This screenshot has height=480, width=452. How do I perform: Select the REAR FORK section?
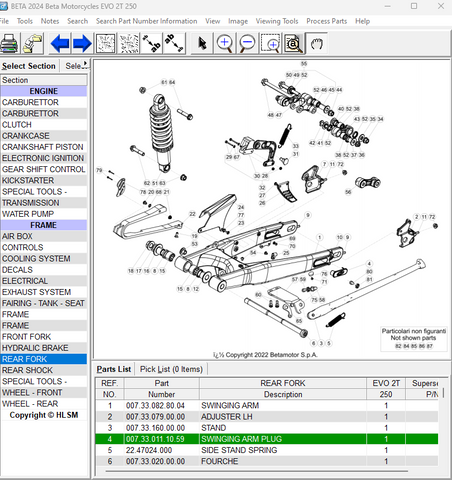[x=43, y=359]
